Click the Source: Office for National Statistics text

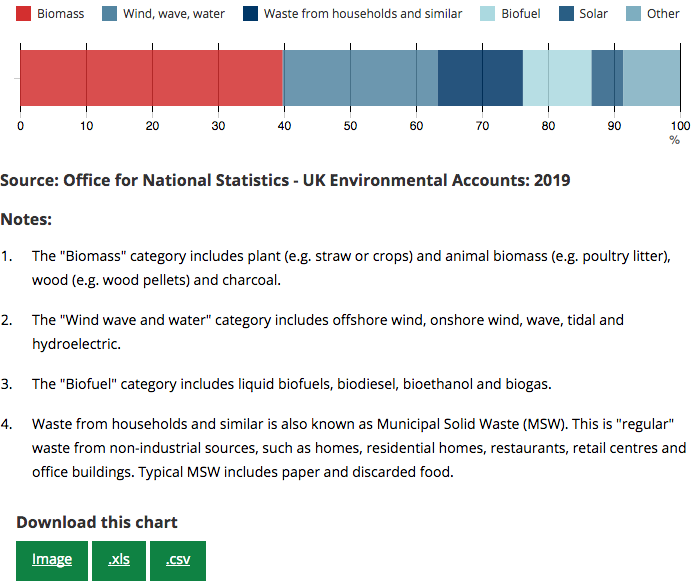(285, 180)
